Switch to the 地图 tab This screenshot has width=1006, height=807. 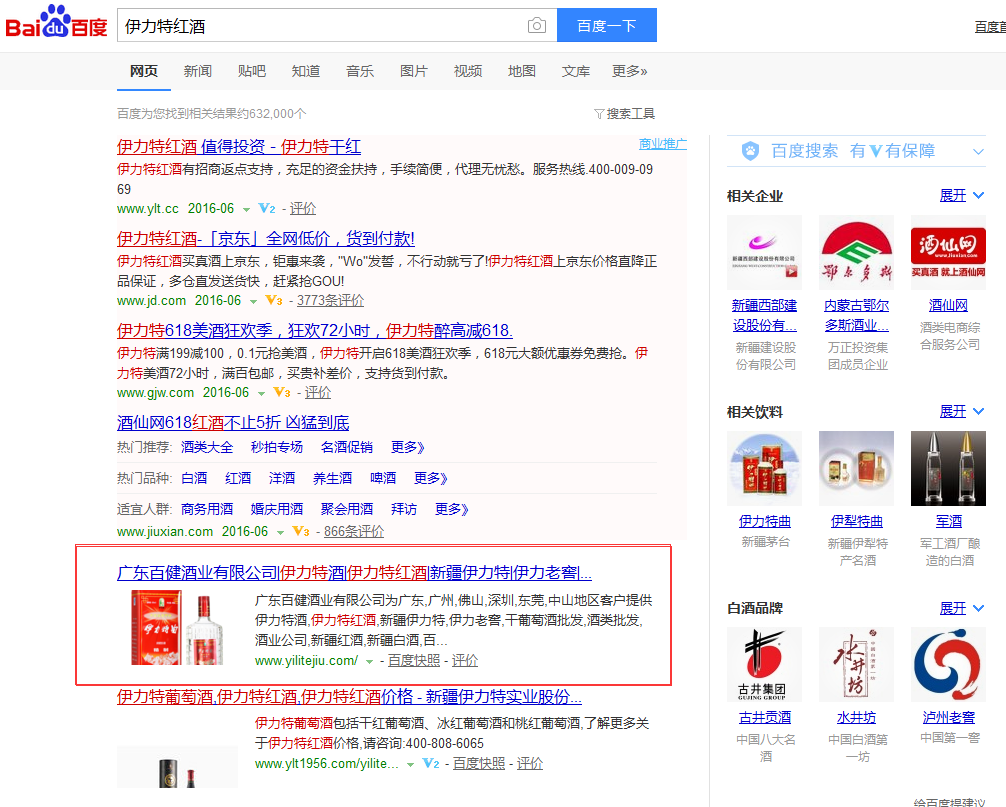(522, 71)
